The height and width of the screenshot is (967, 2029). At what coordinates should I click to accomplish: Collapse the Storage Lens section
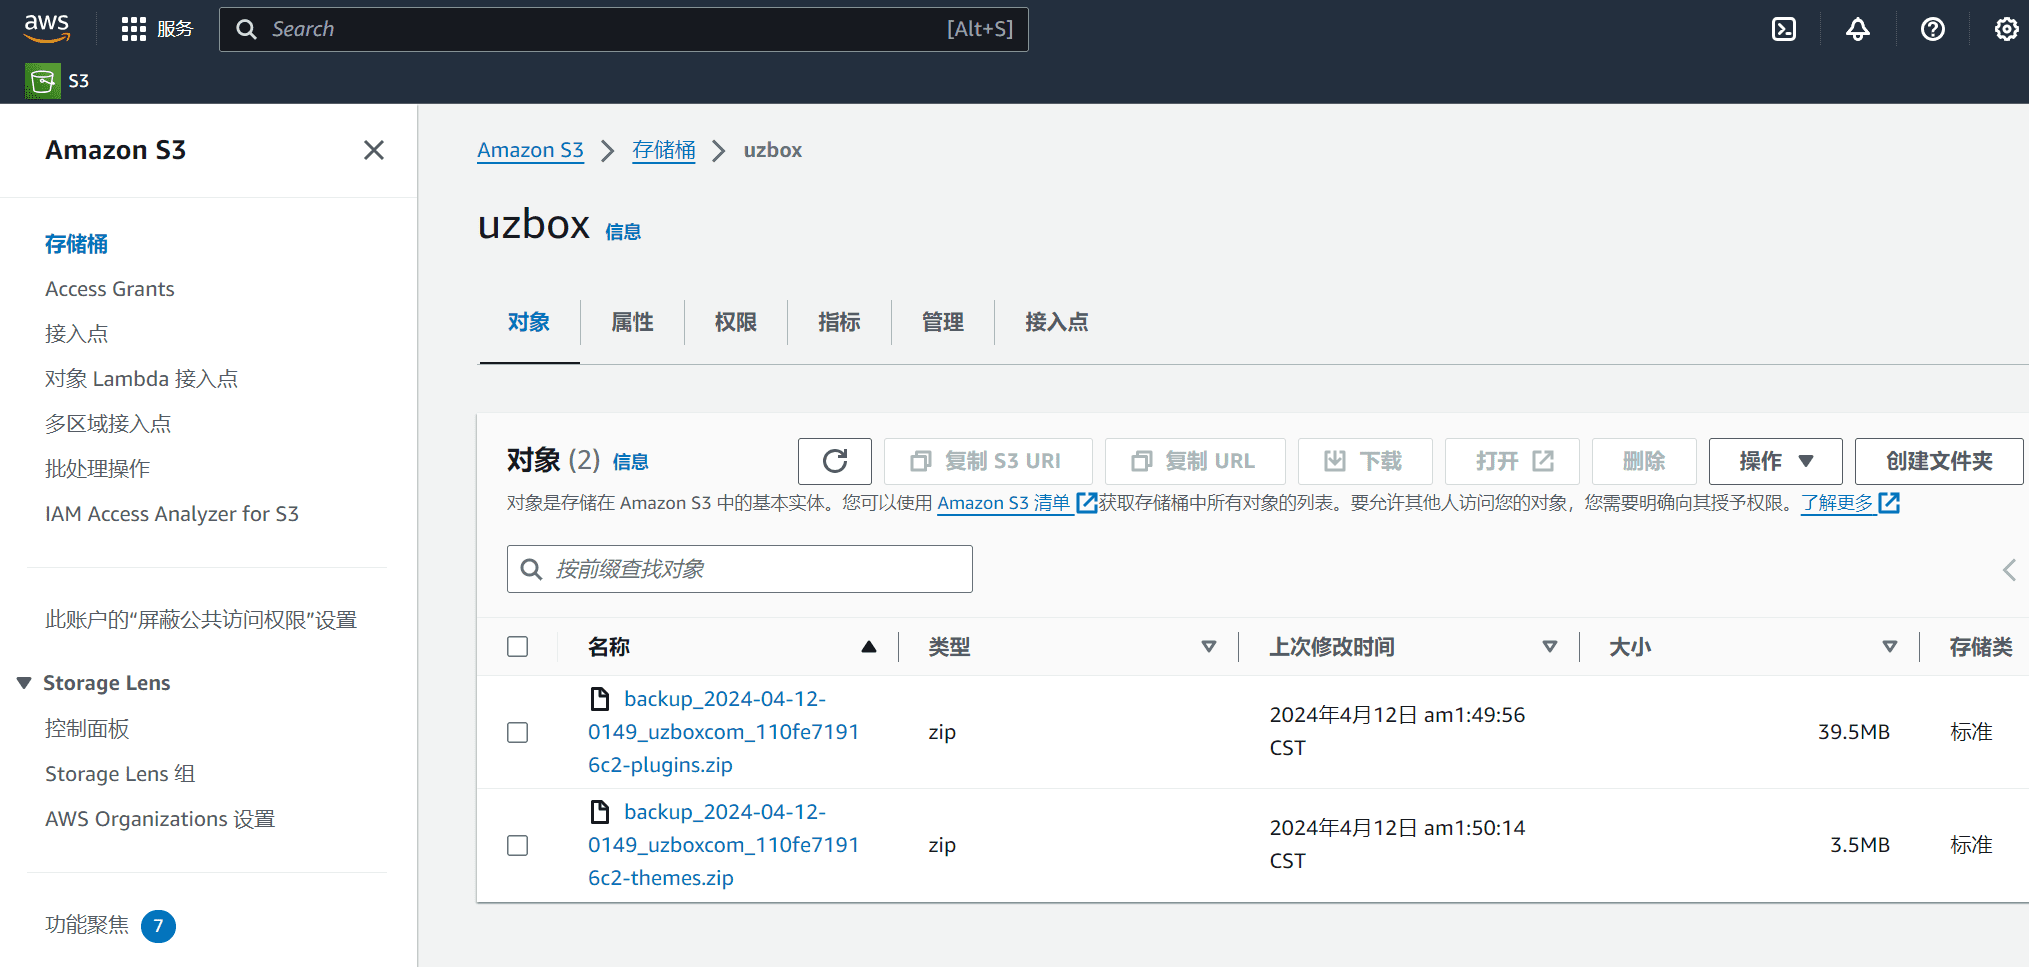[x=24, y=682]
